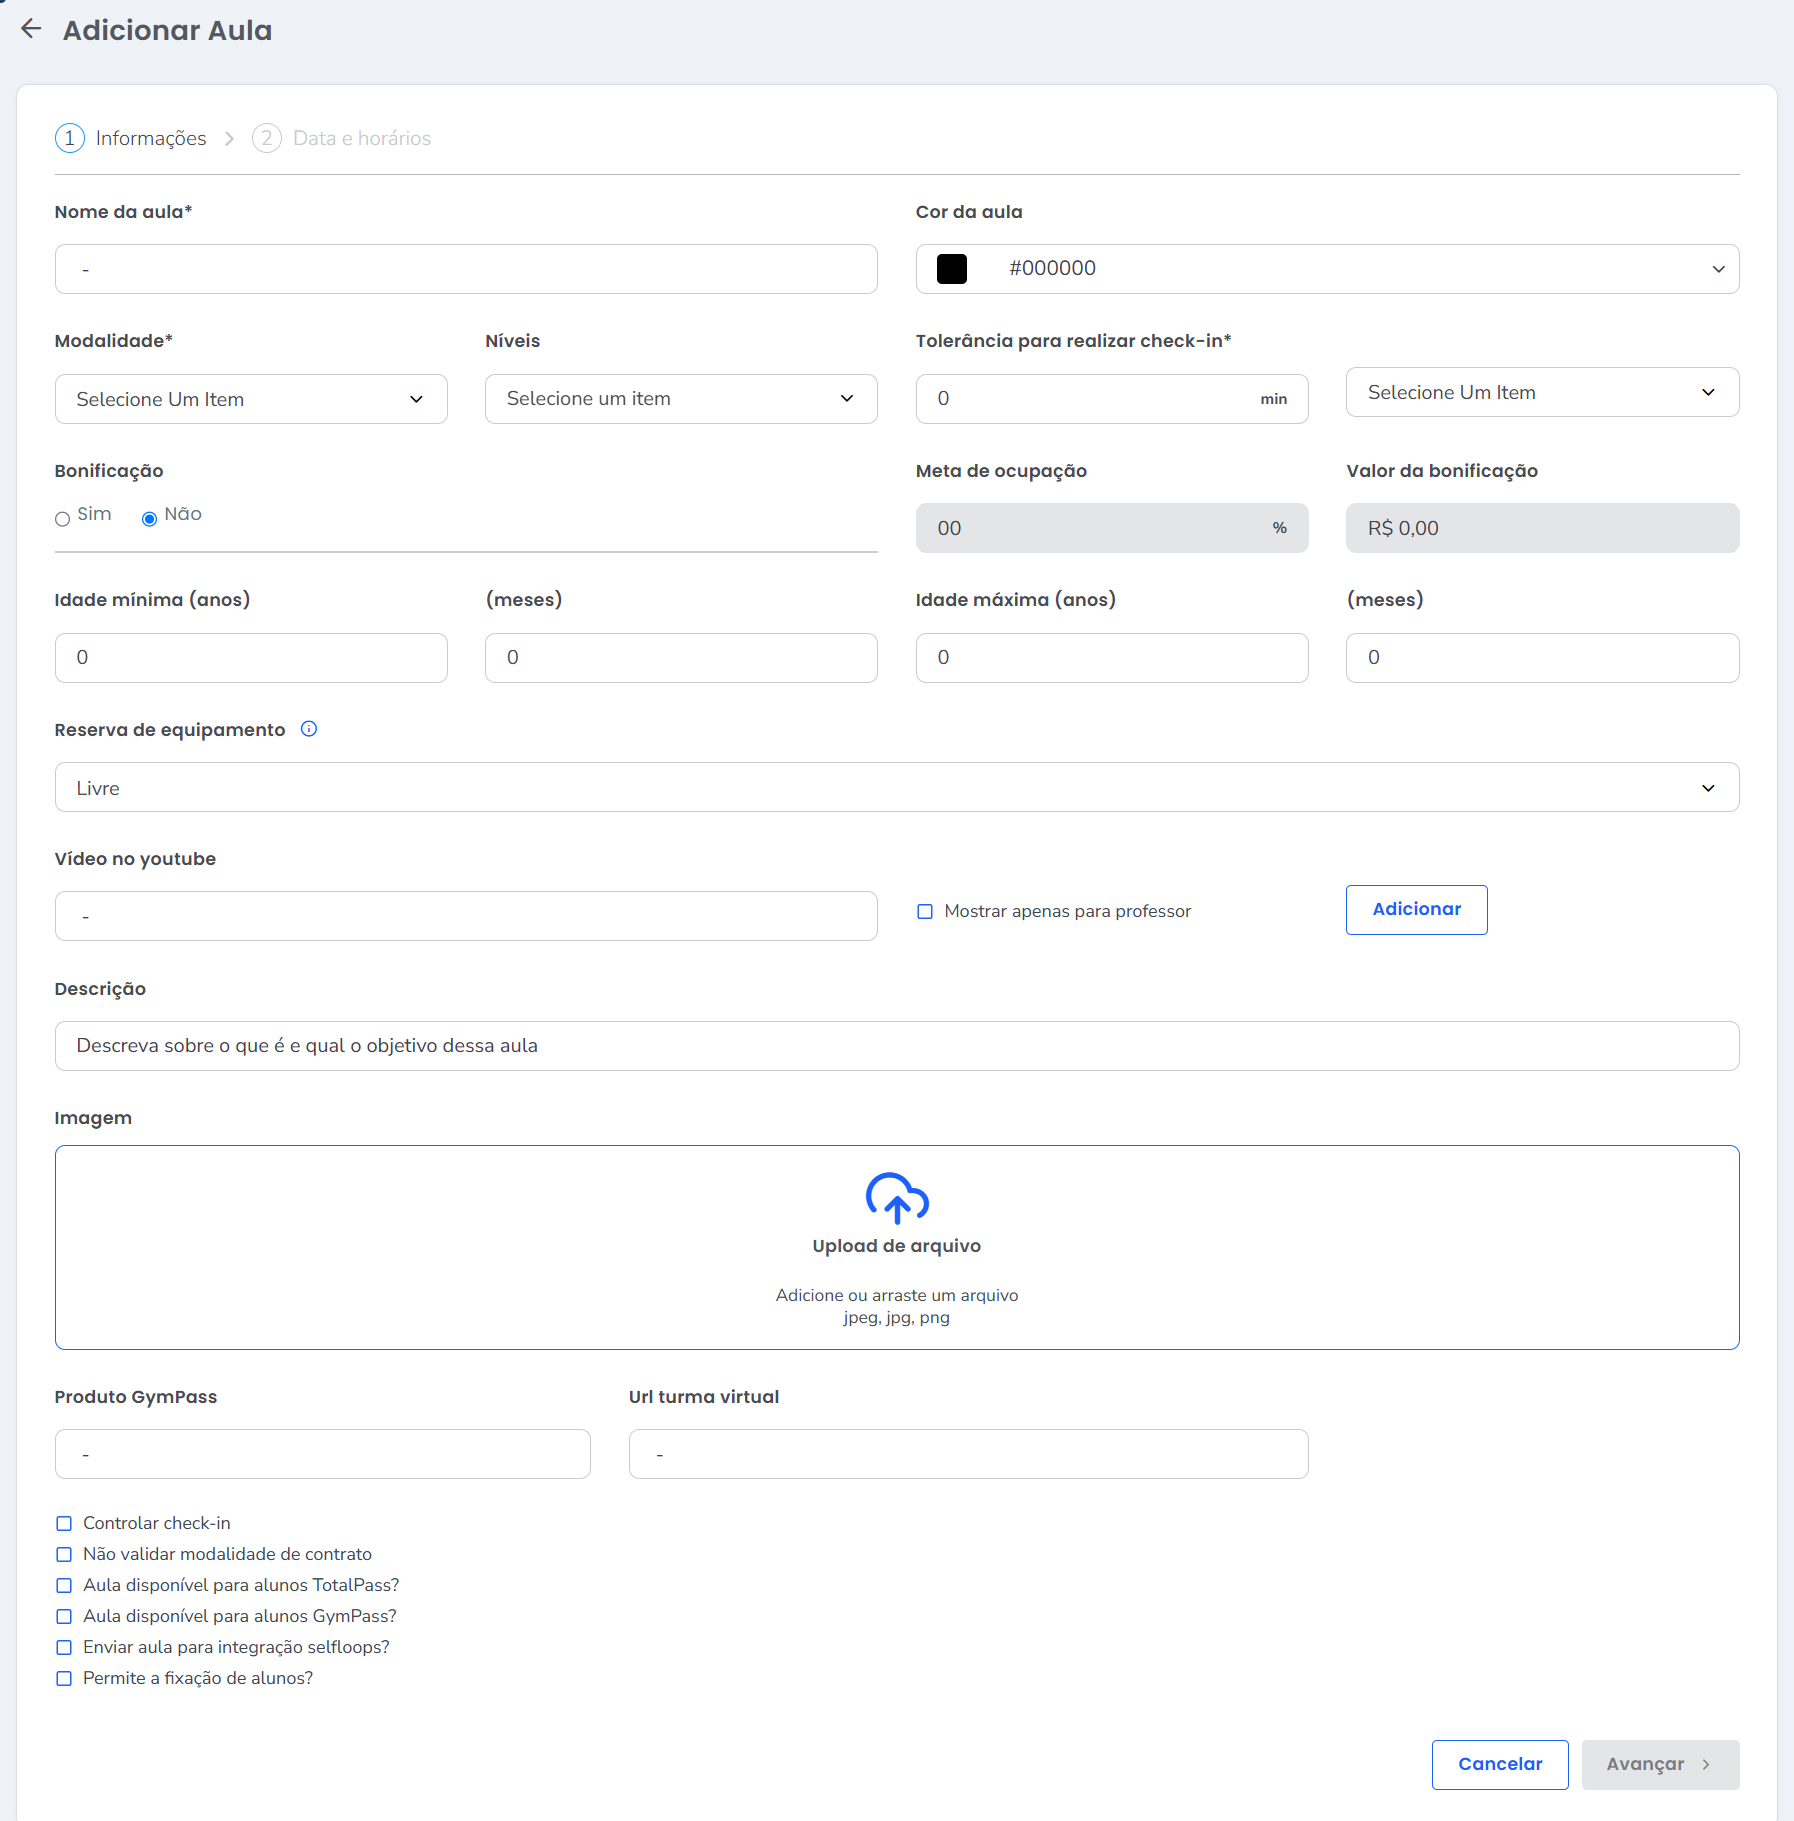The image size is (1794, 1821).
Task: Click the info icon next to Reserva de equipamento
Action: click(x=309, y=729)
